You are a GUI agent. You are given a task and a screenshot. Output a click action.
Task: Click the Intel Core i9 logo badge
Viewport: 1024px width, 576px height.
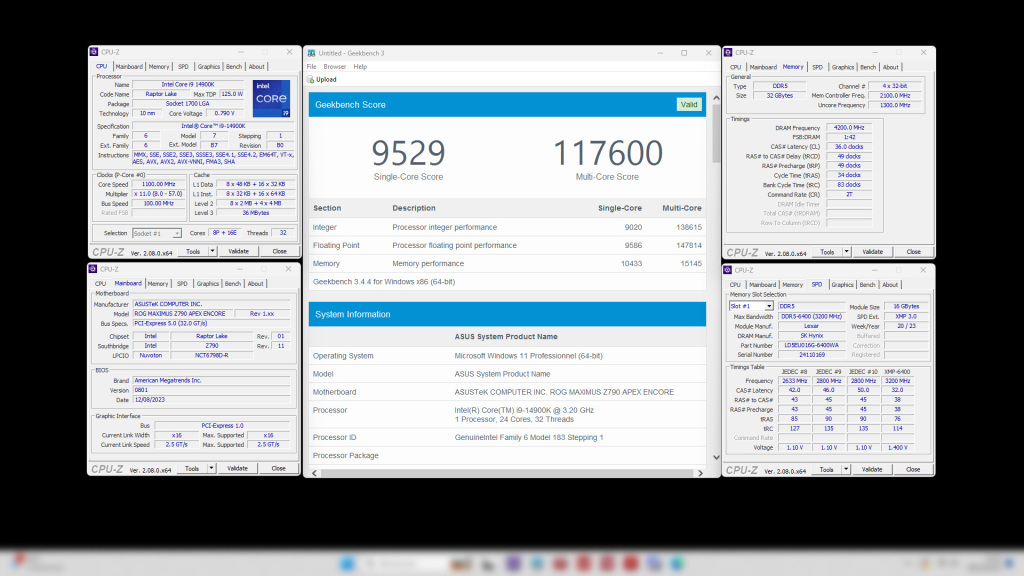point(272,99)
